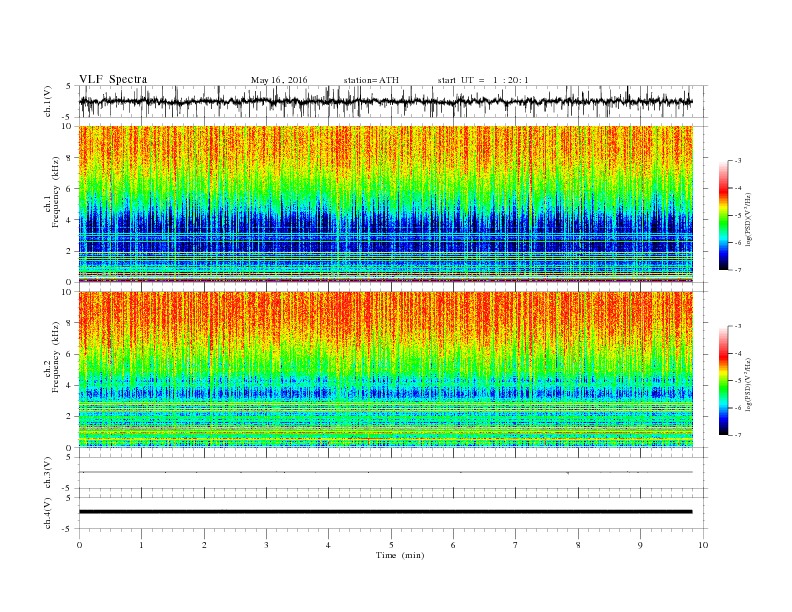Click the ch.1 spectrogram panel
This screenshot has width=792, height=612.
[x=386, y=204]
